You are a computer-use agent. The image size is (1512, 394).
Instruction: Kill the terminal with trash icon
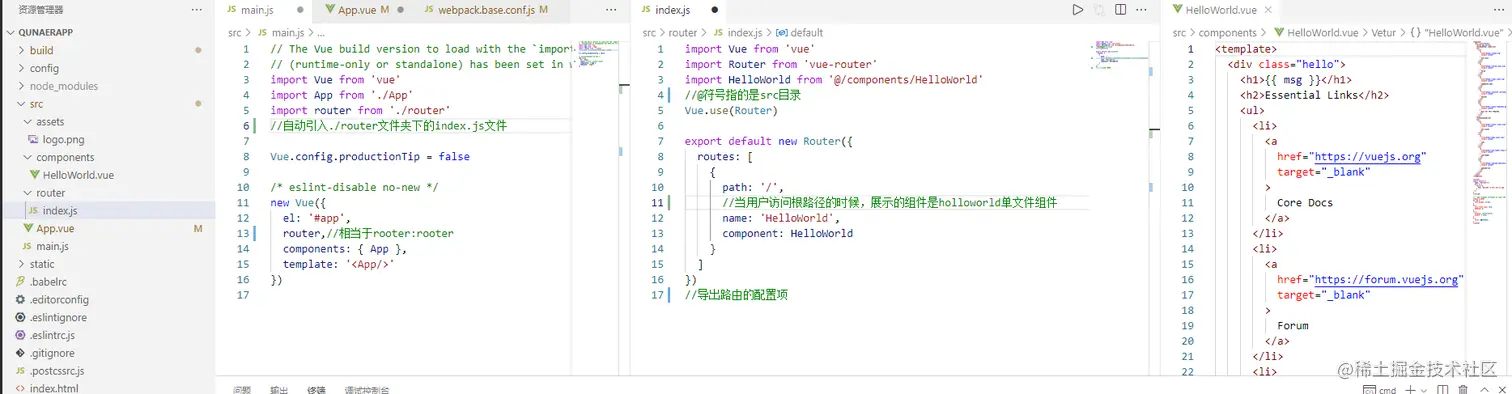1463,390
